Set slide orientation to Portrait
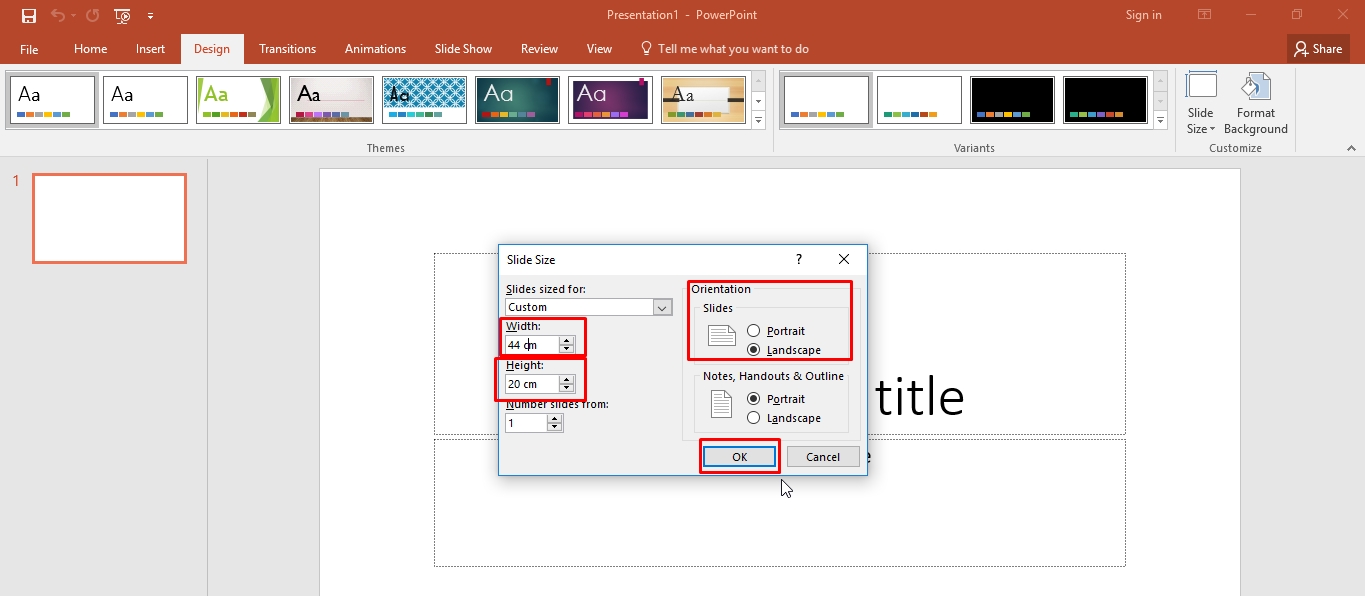The image size is (1365, 596). [x=753, y=330]
